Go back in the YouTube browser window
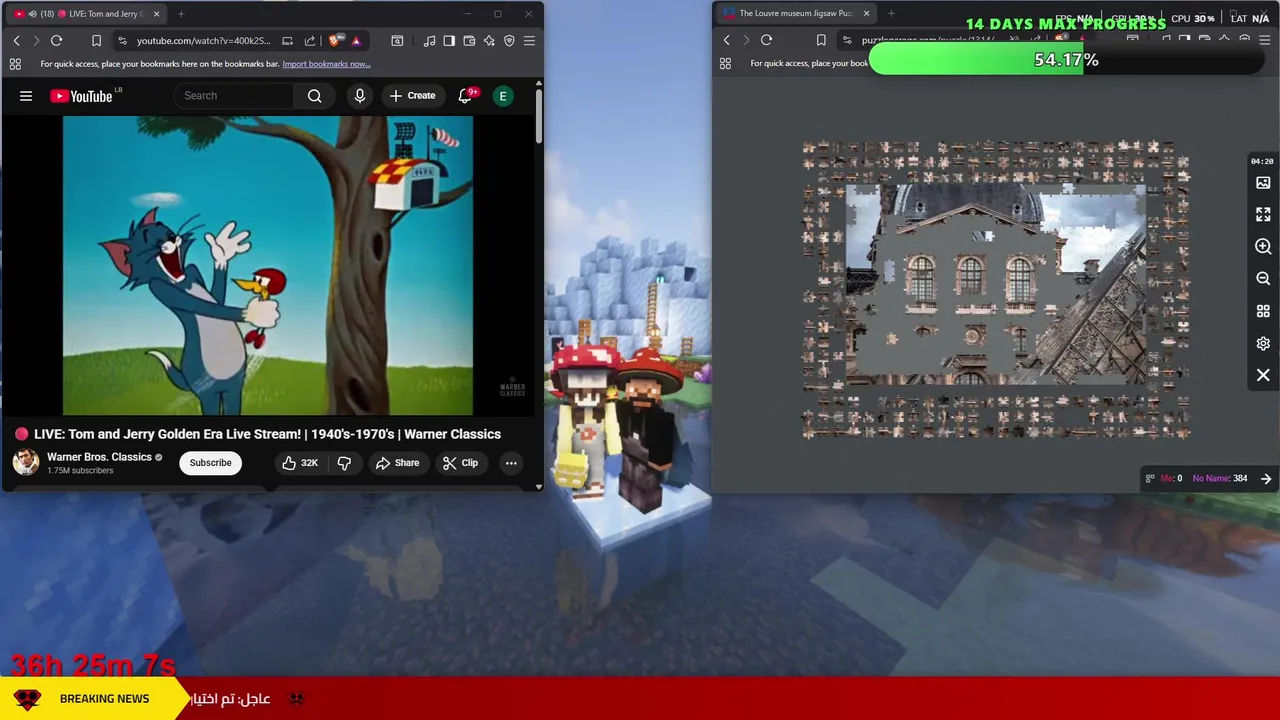The width and height of the screenshot is (1280, 720). coord(16,41)
